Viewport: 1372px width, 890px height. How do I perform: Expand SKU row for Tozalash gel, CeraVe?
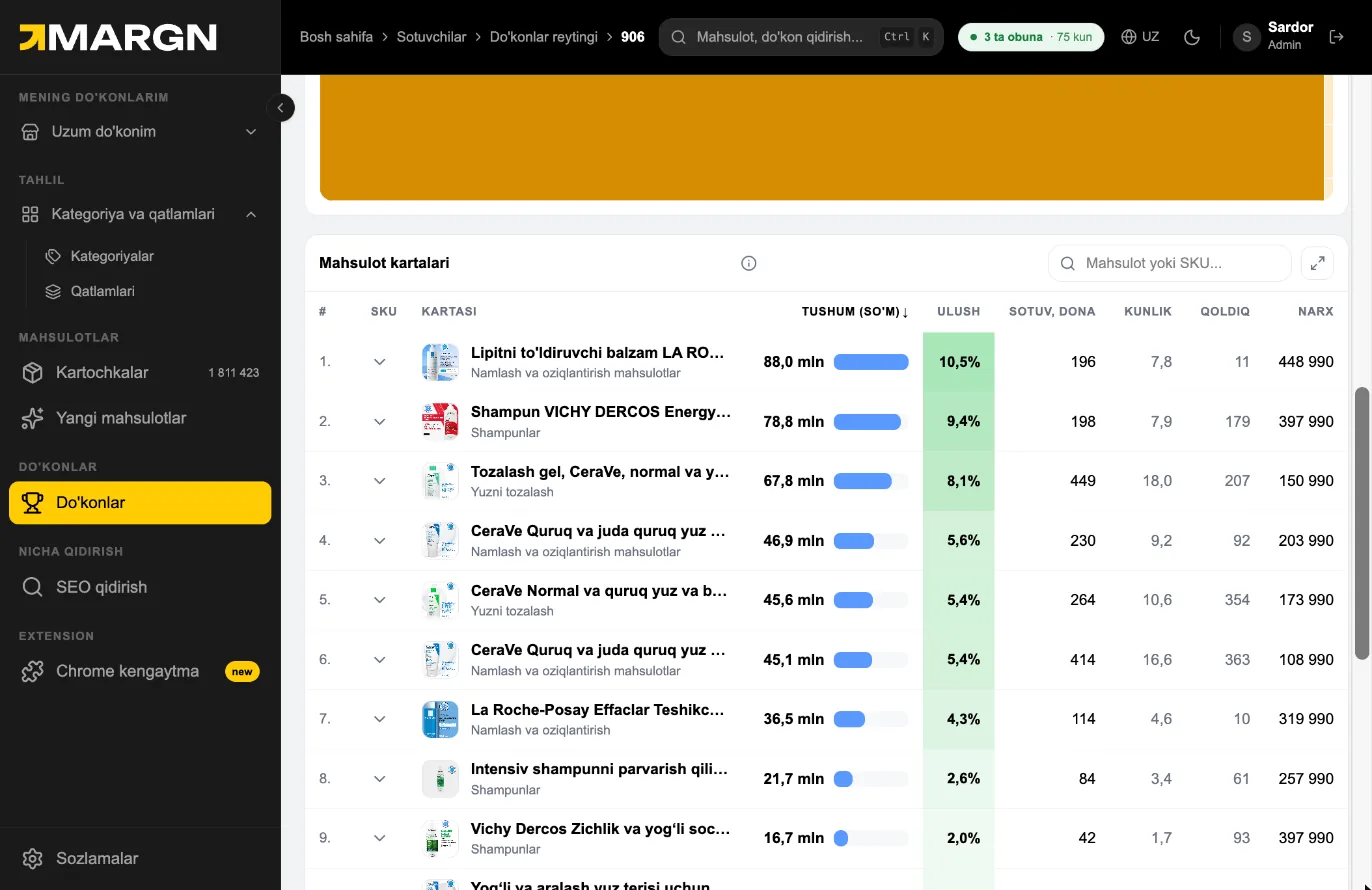point(380,481)
